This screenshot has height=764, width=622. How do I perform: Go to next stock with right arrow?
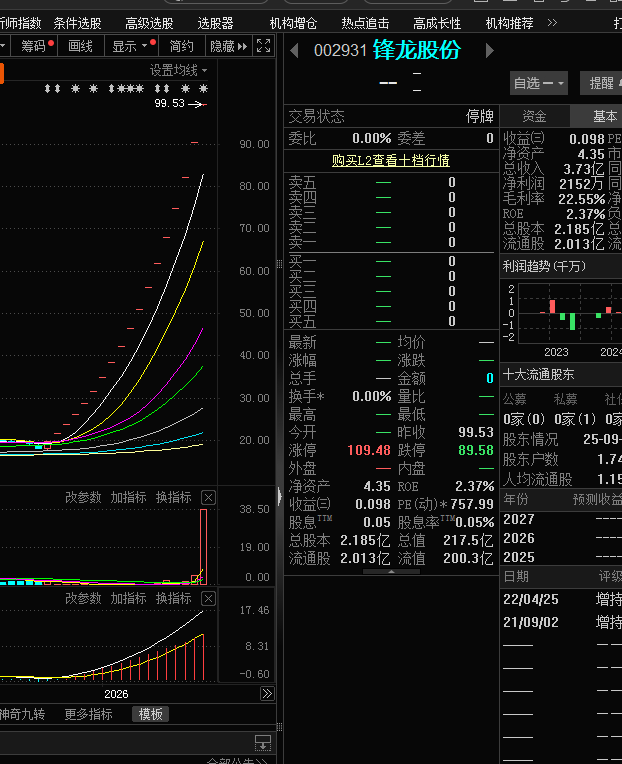tap(490, 50)
